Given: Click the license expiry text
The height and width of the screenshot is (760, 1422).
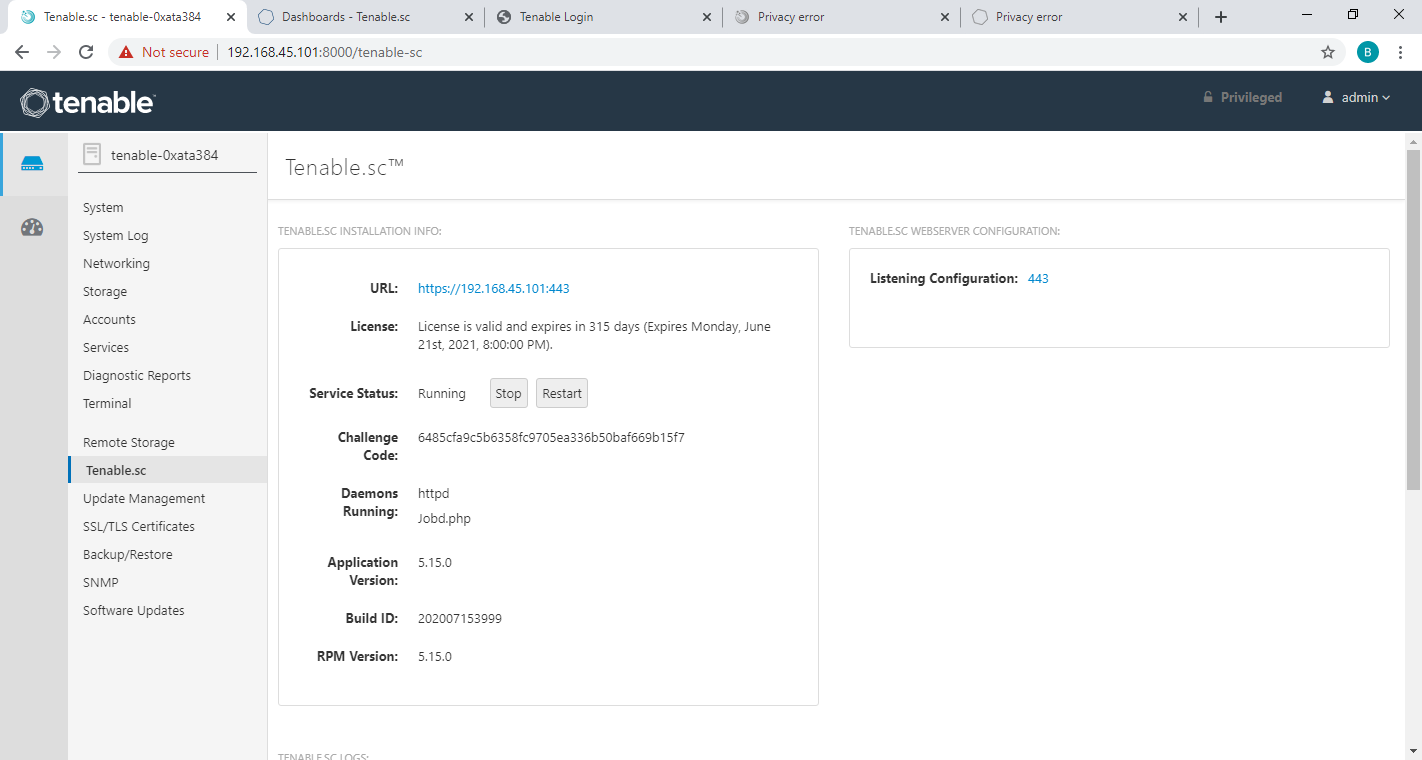Looking at the screenshot, I should (x=594, y=336).
